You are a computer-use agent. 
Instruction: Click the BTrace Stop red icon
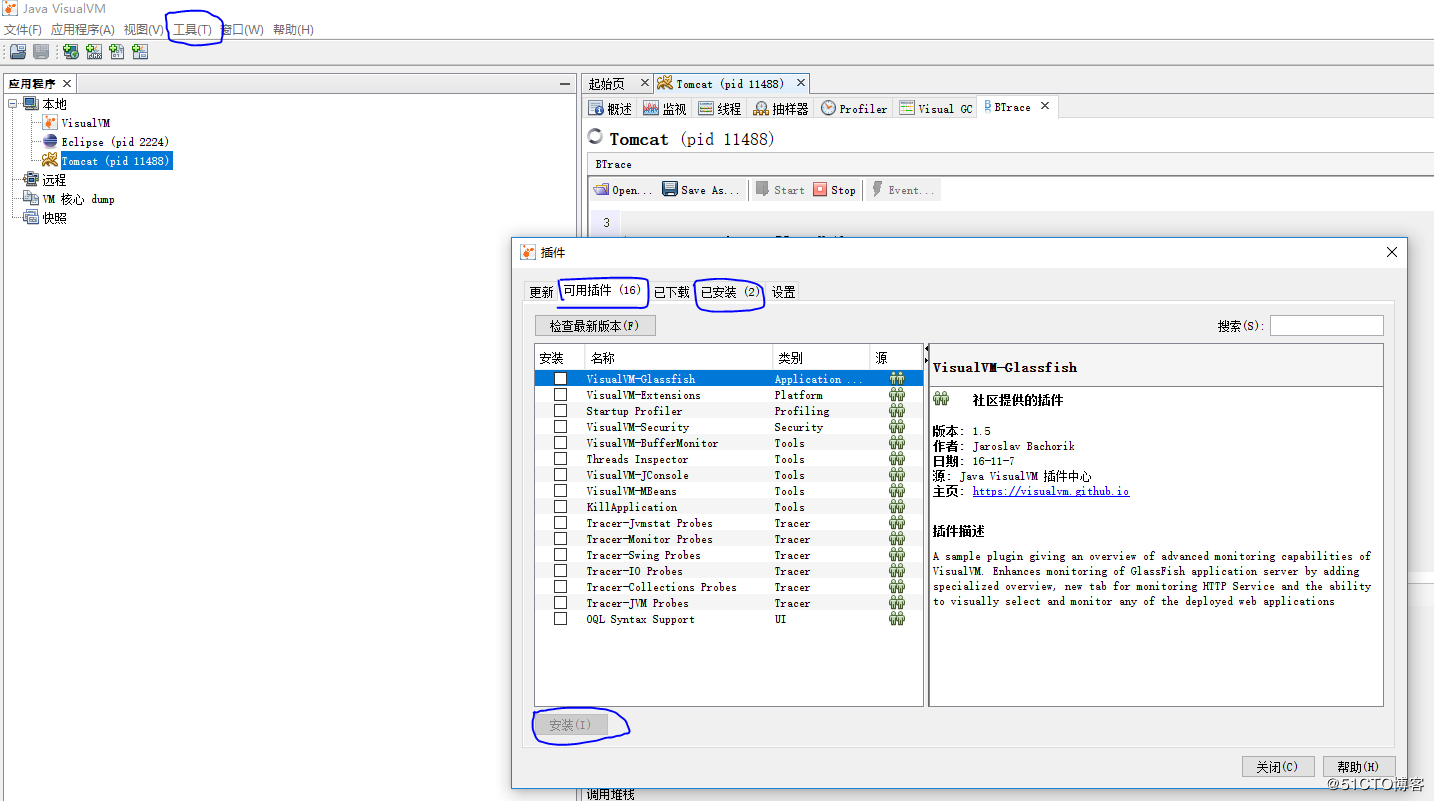click(x=820, y=189)
